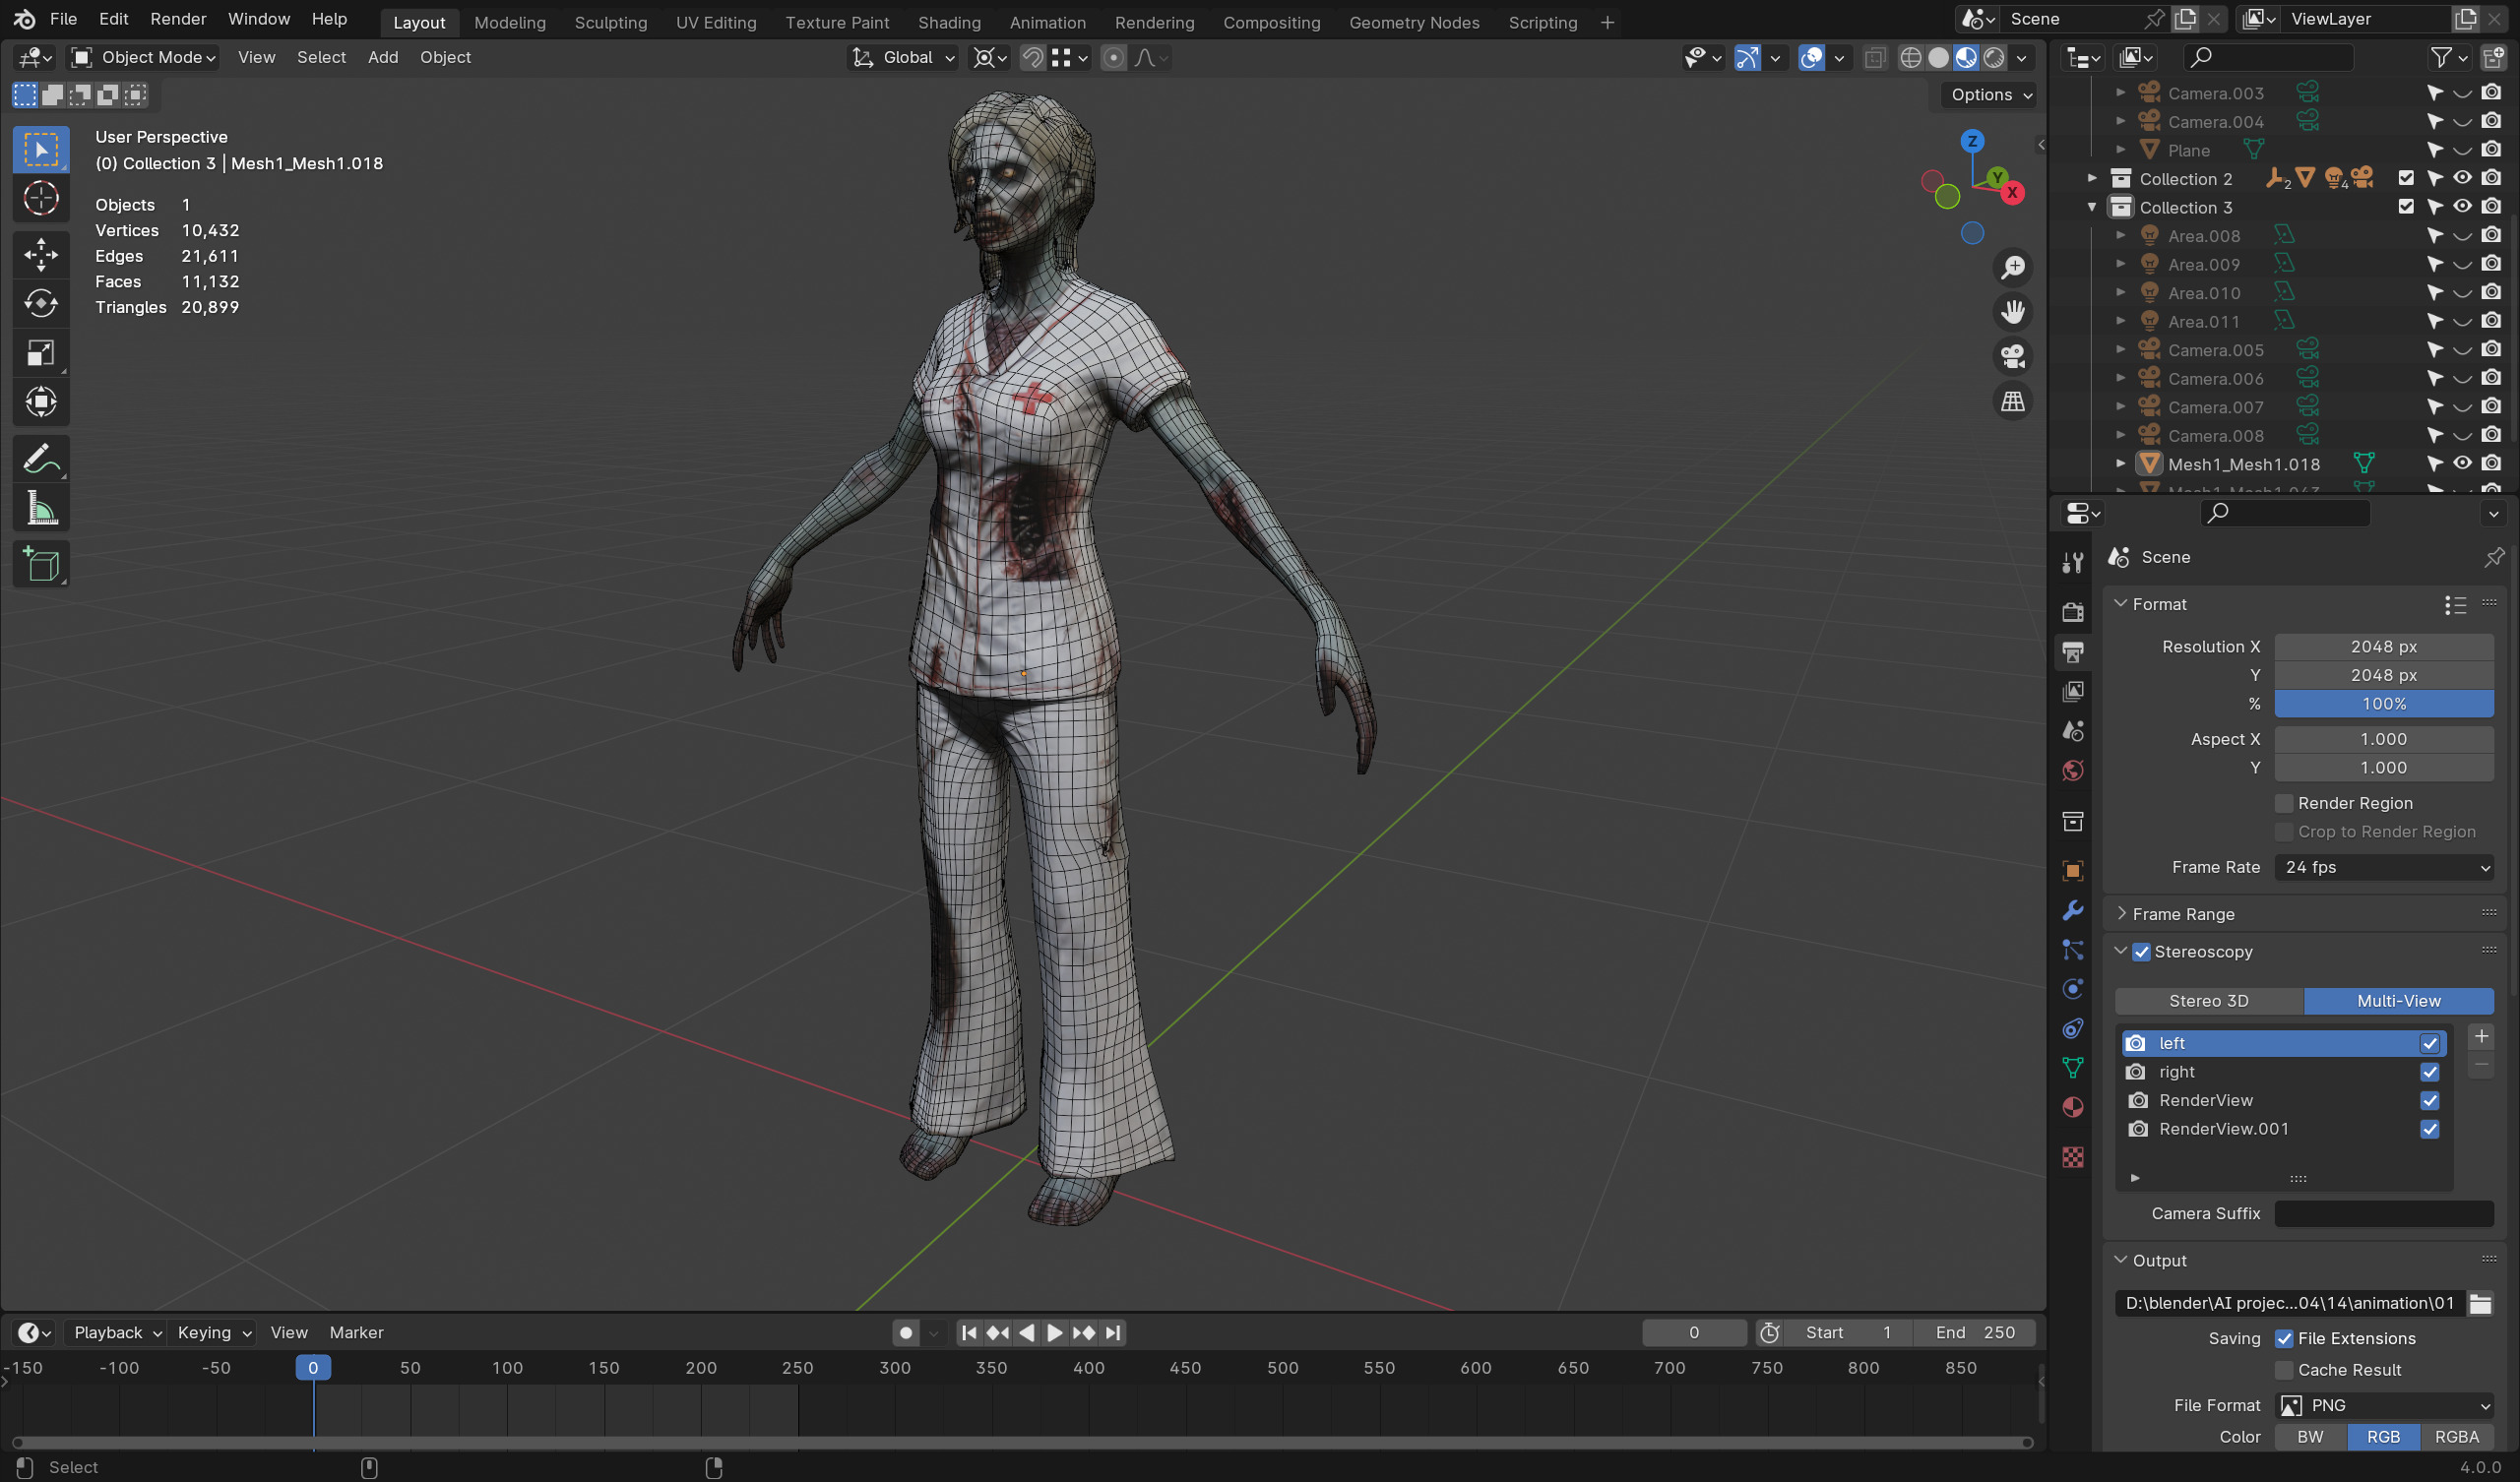Toggle the Stereoscopy checkbox
Viewport: 2520px width, 1482px height.
click(x=2141, y=952)
